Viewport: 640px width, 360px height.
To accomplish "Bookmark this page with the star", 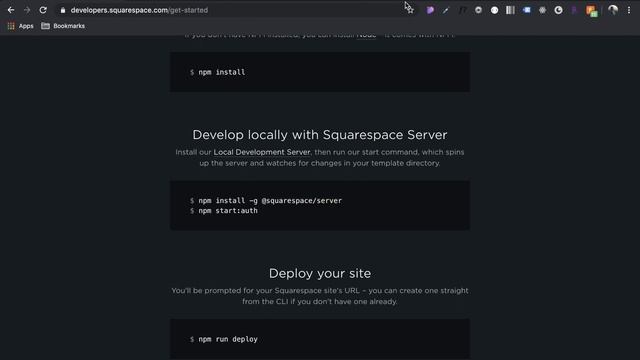I will pyautogui.click(x=410, y=10).
